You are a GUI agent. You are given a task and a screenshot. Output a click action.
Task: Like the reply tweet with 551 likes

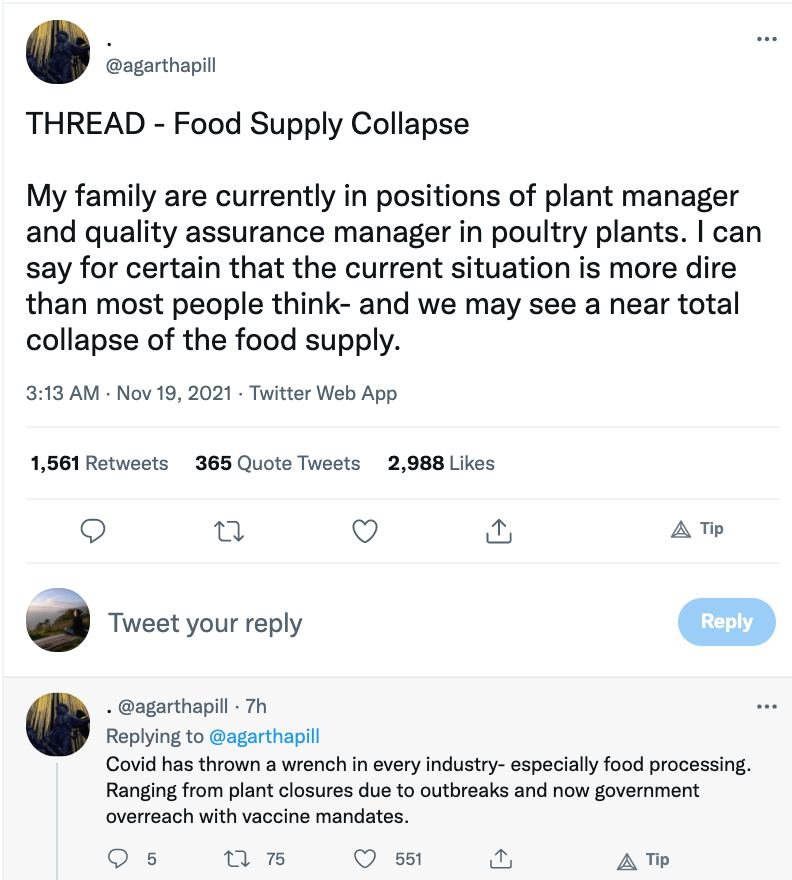(x=365, y=859)
